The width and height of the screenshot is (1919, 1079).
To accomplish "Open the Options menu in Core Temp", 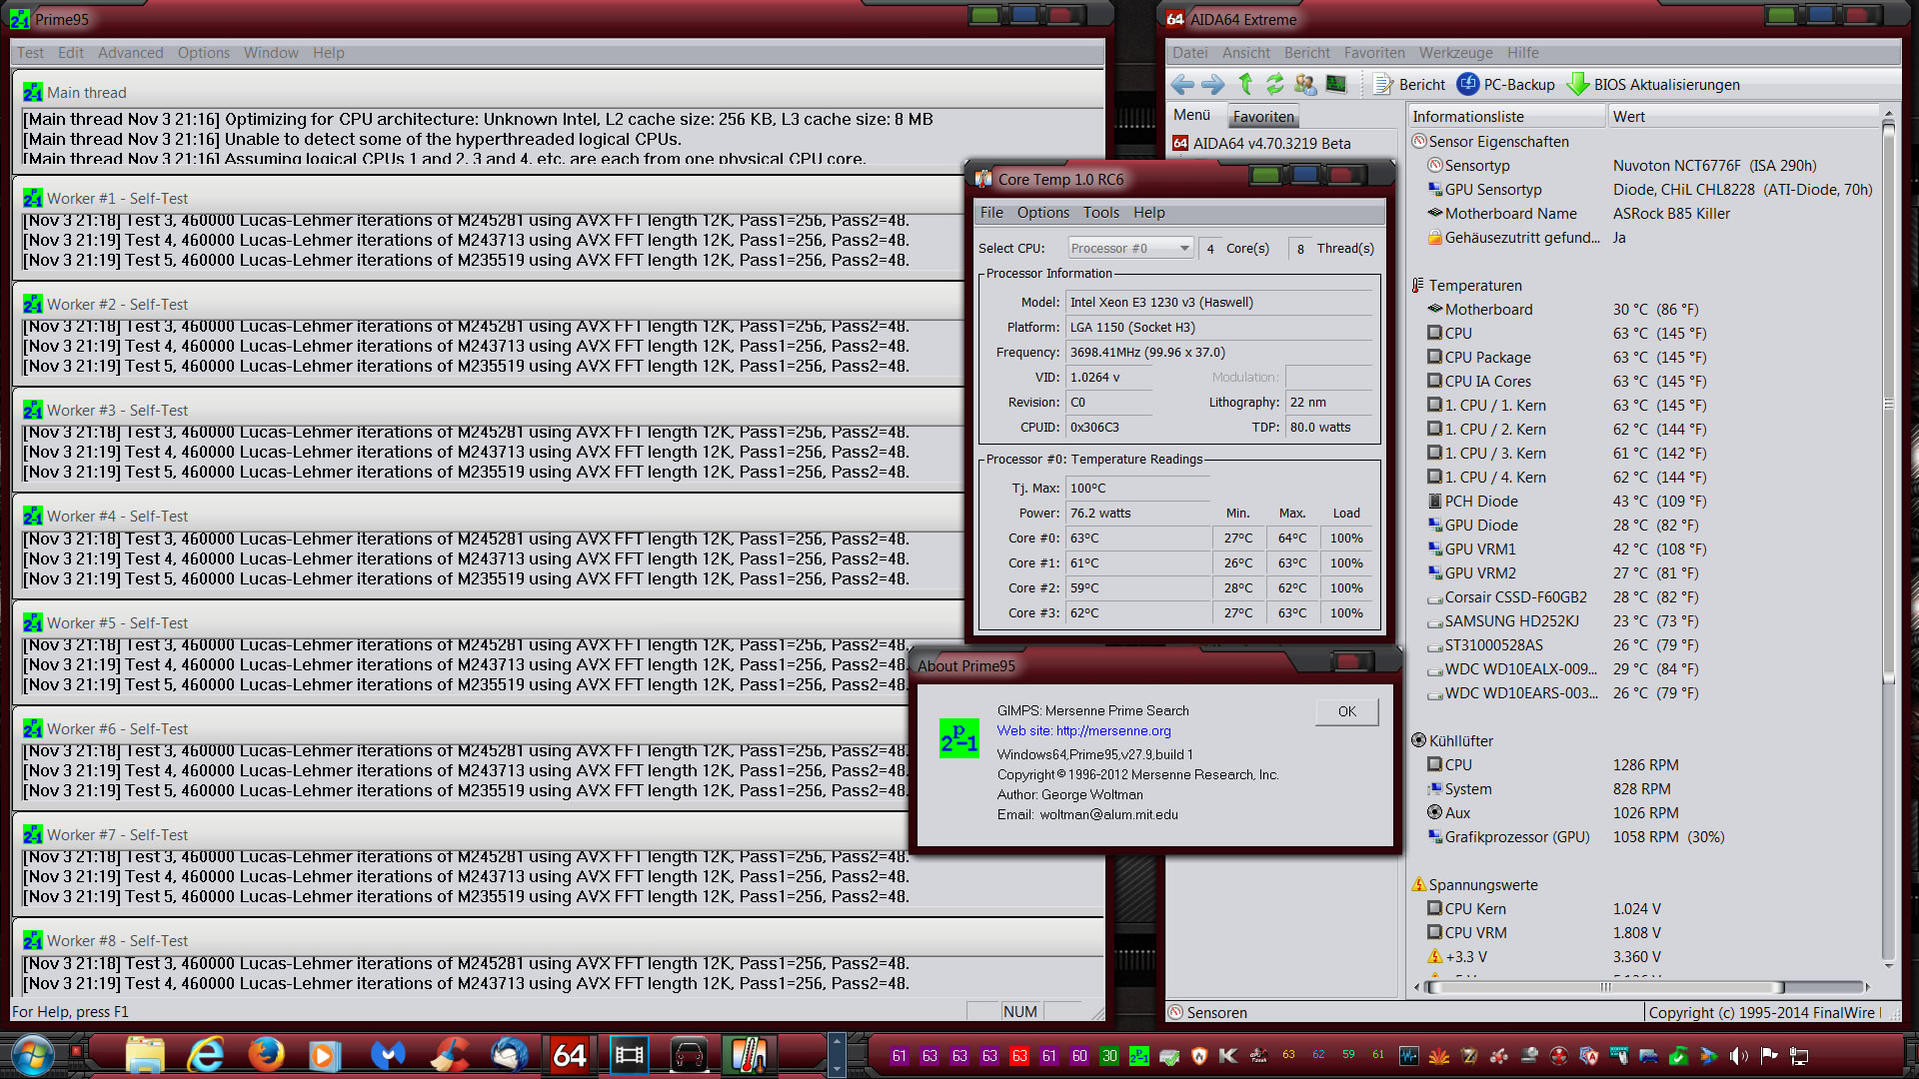I will click(x=1043, y=213).
